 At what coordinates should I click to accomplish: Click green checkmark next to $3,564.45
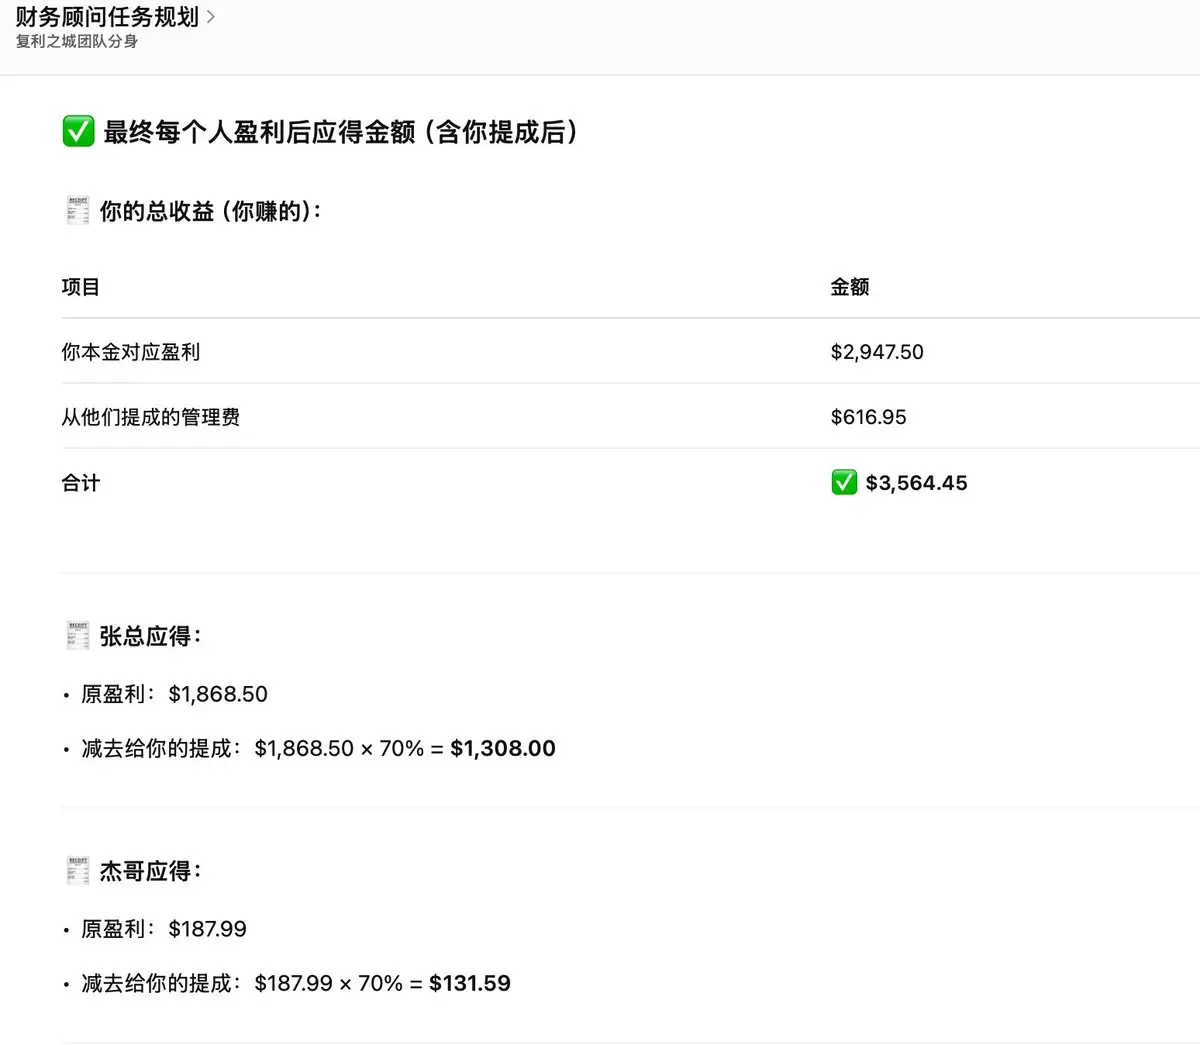844,483
